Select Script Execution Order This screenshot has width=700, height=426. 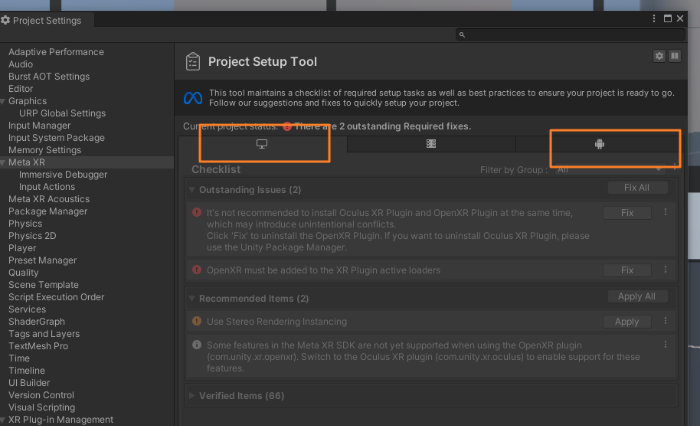point(56,297)
